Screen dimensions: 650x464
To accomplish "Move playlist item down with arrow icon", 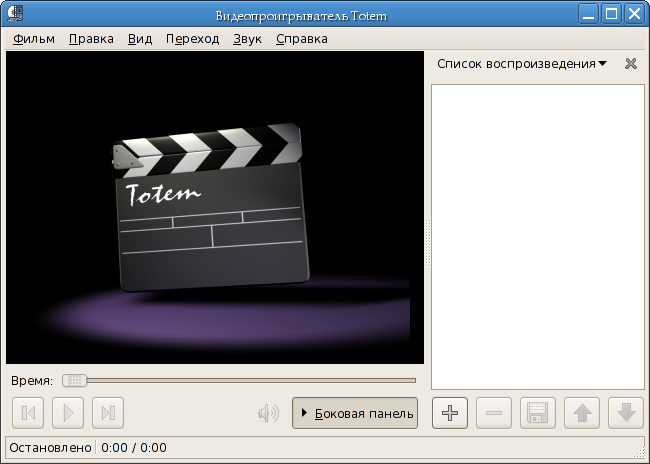I will [x=626, y=413].
